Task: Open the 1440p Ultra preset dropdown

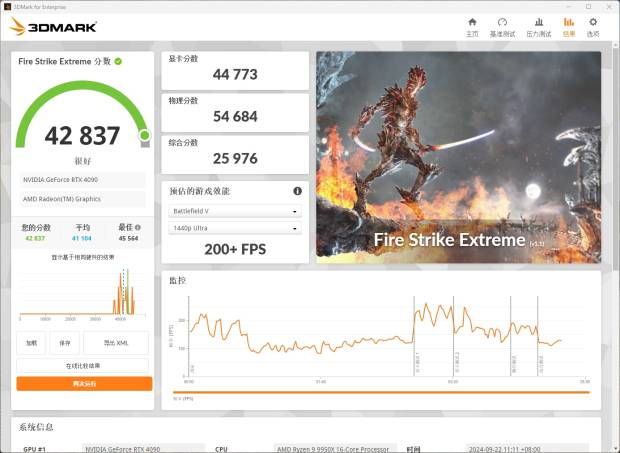Action: [235, 228]
